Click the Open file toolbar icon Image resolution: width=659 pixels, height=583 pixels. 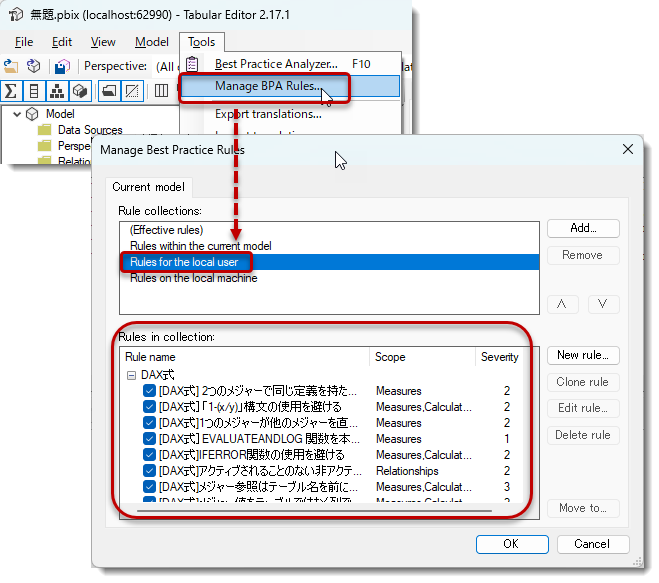click(x=11, y=66)
